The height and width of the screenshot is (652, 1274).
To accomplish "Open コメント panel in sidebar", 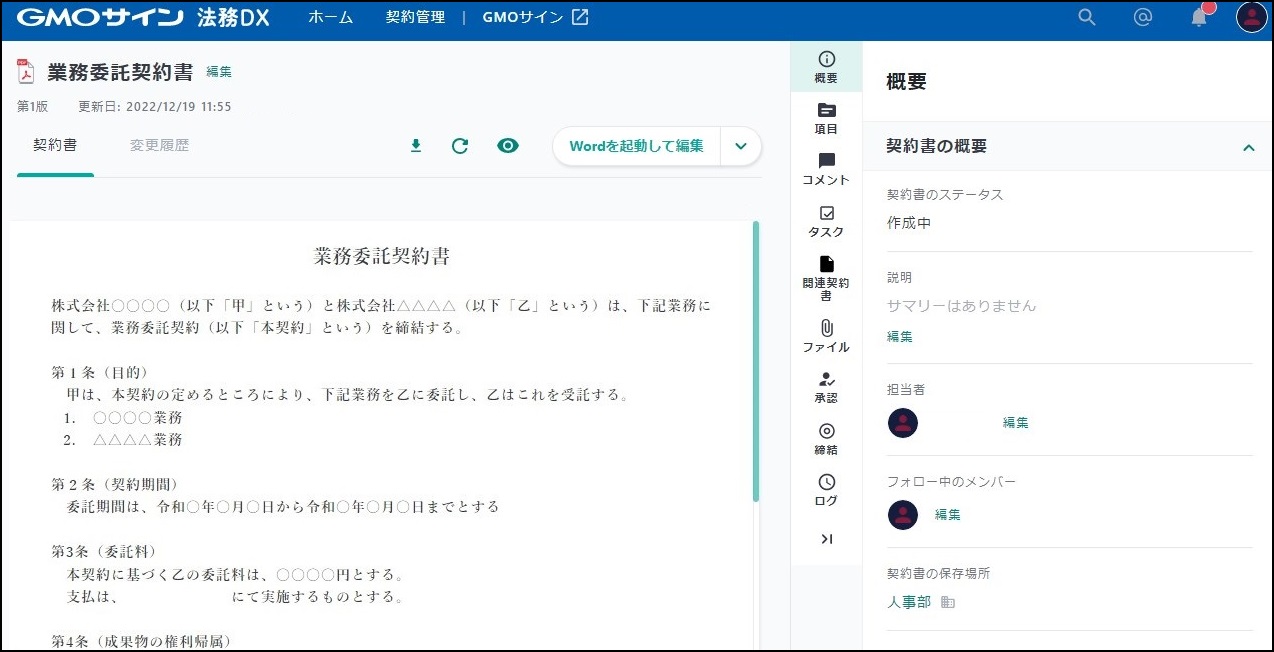I will (826, 170).
